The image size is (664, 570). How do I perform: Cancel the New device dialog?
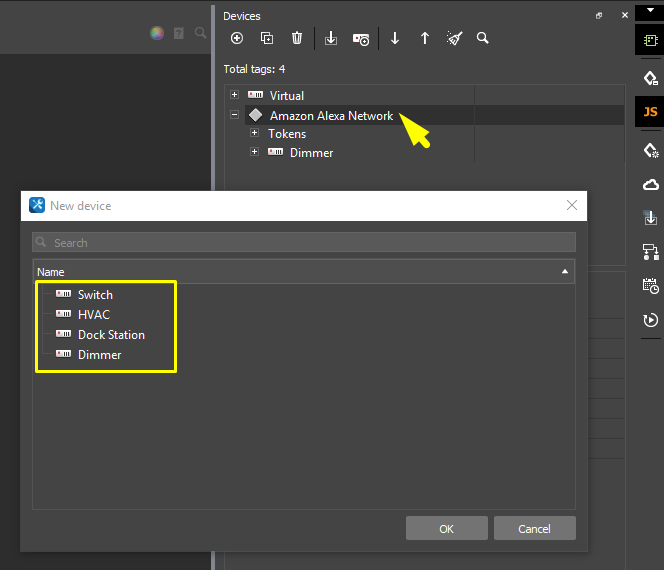(535, 528)
